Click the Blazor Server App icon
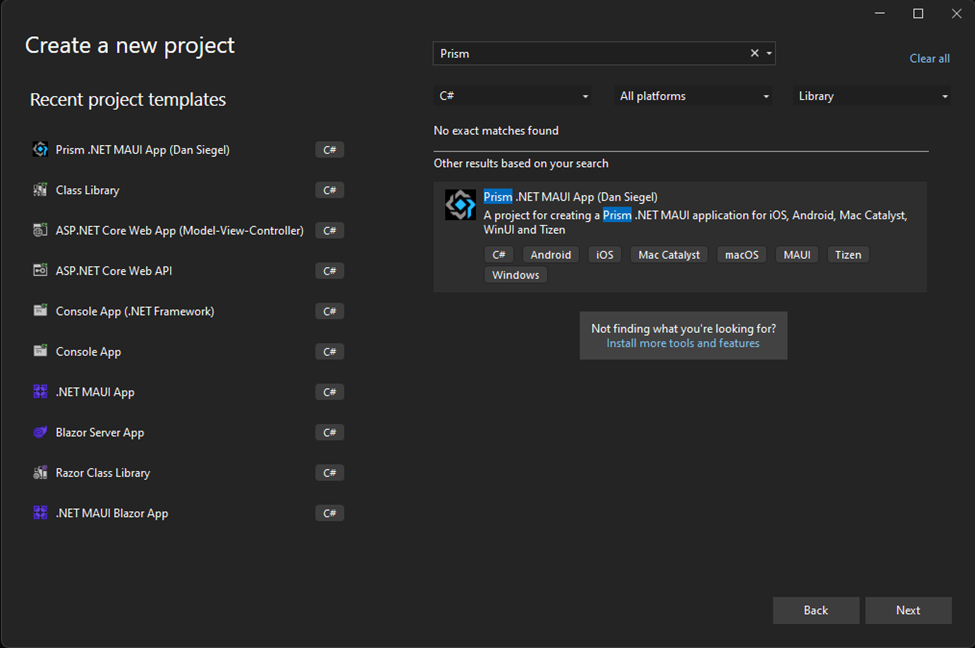This screenshot has width=975, height=648. click(x=40, y=432)
